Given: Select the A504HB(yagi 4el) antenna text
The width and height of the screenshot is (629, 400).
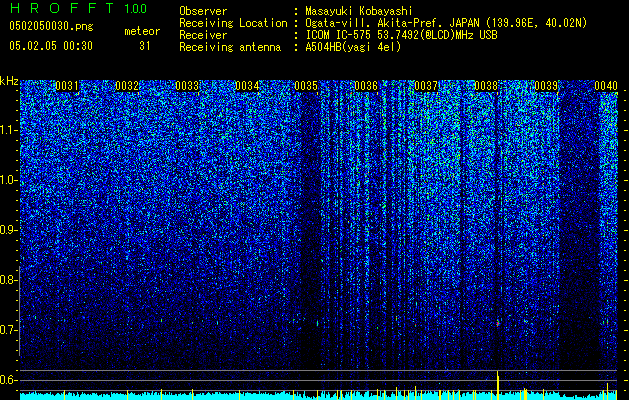Looking at the screenshot, I should click(x=353, y=47).
